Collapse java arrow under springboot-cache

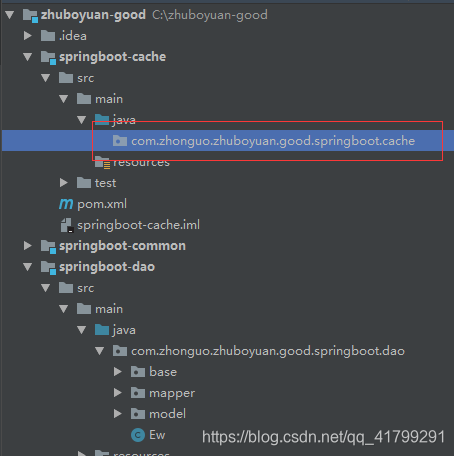[82, 120]
